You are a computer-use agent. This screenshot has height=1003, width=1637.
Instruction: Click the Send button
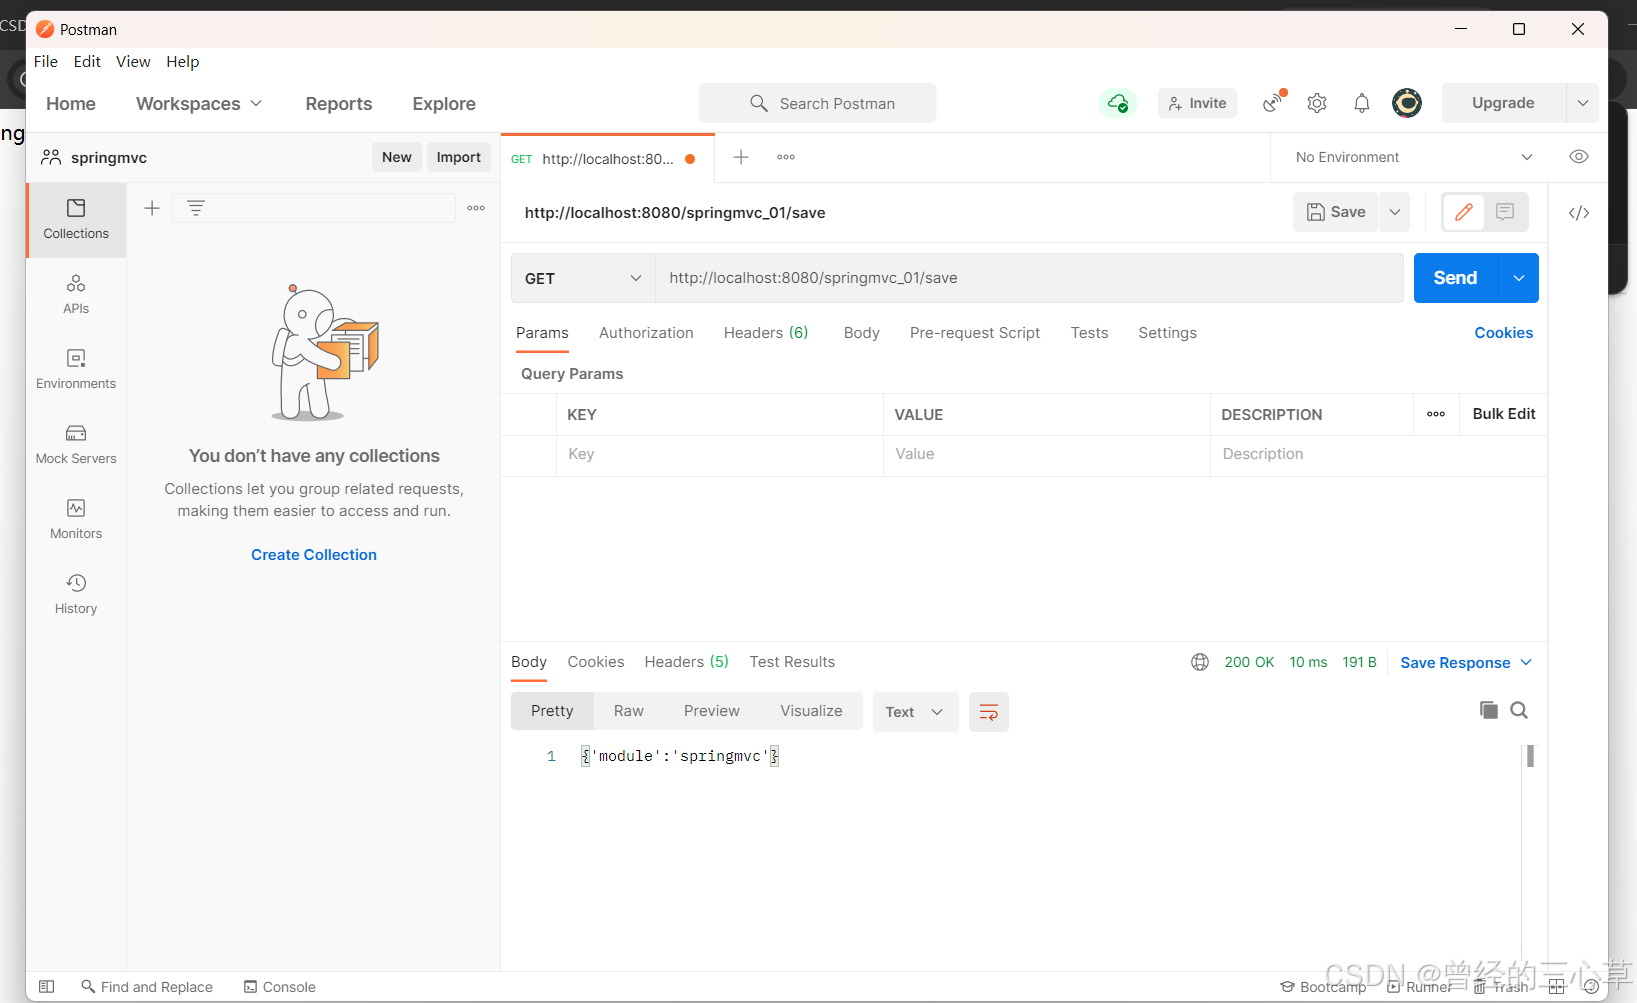tap(1456, 278)
